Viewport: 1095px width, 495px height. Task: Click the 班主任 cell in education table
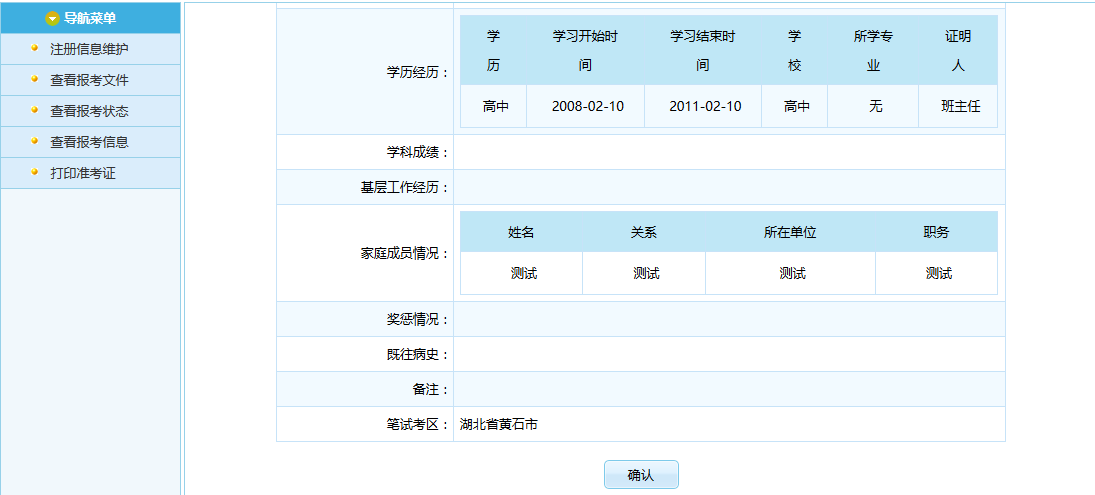click(x=958, y=106)
